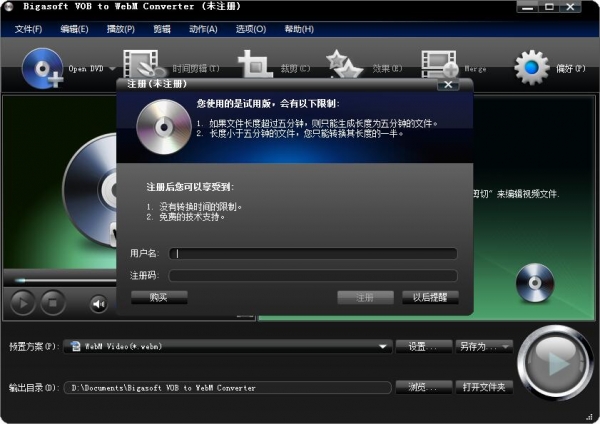Click the stop button under the preview
The height and width of the screenshot is (424, 600).
point(53,303)
